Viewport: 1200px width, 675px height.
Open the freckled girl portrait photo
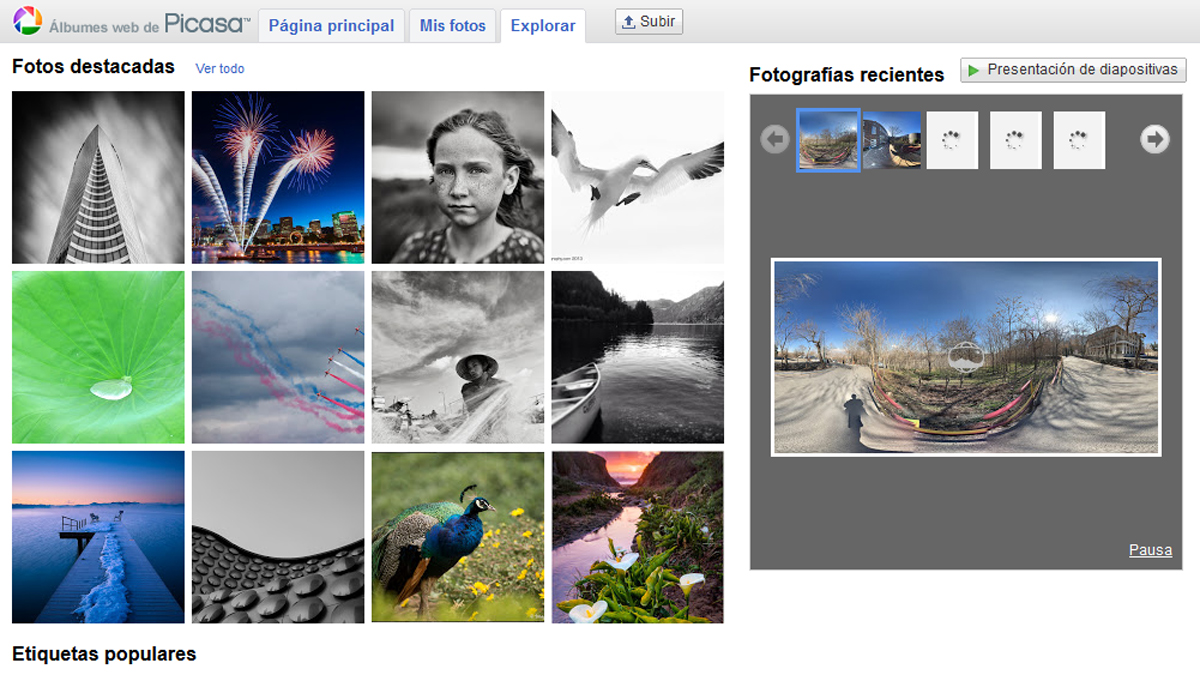pos(458,177)
